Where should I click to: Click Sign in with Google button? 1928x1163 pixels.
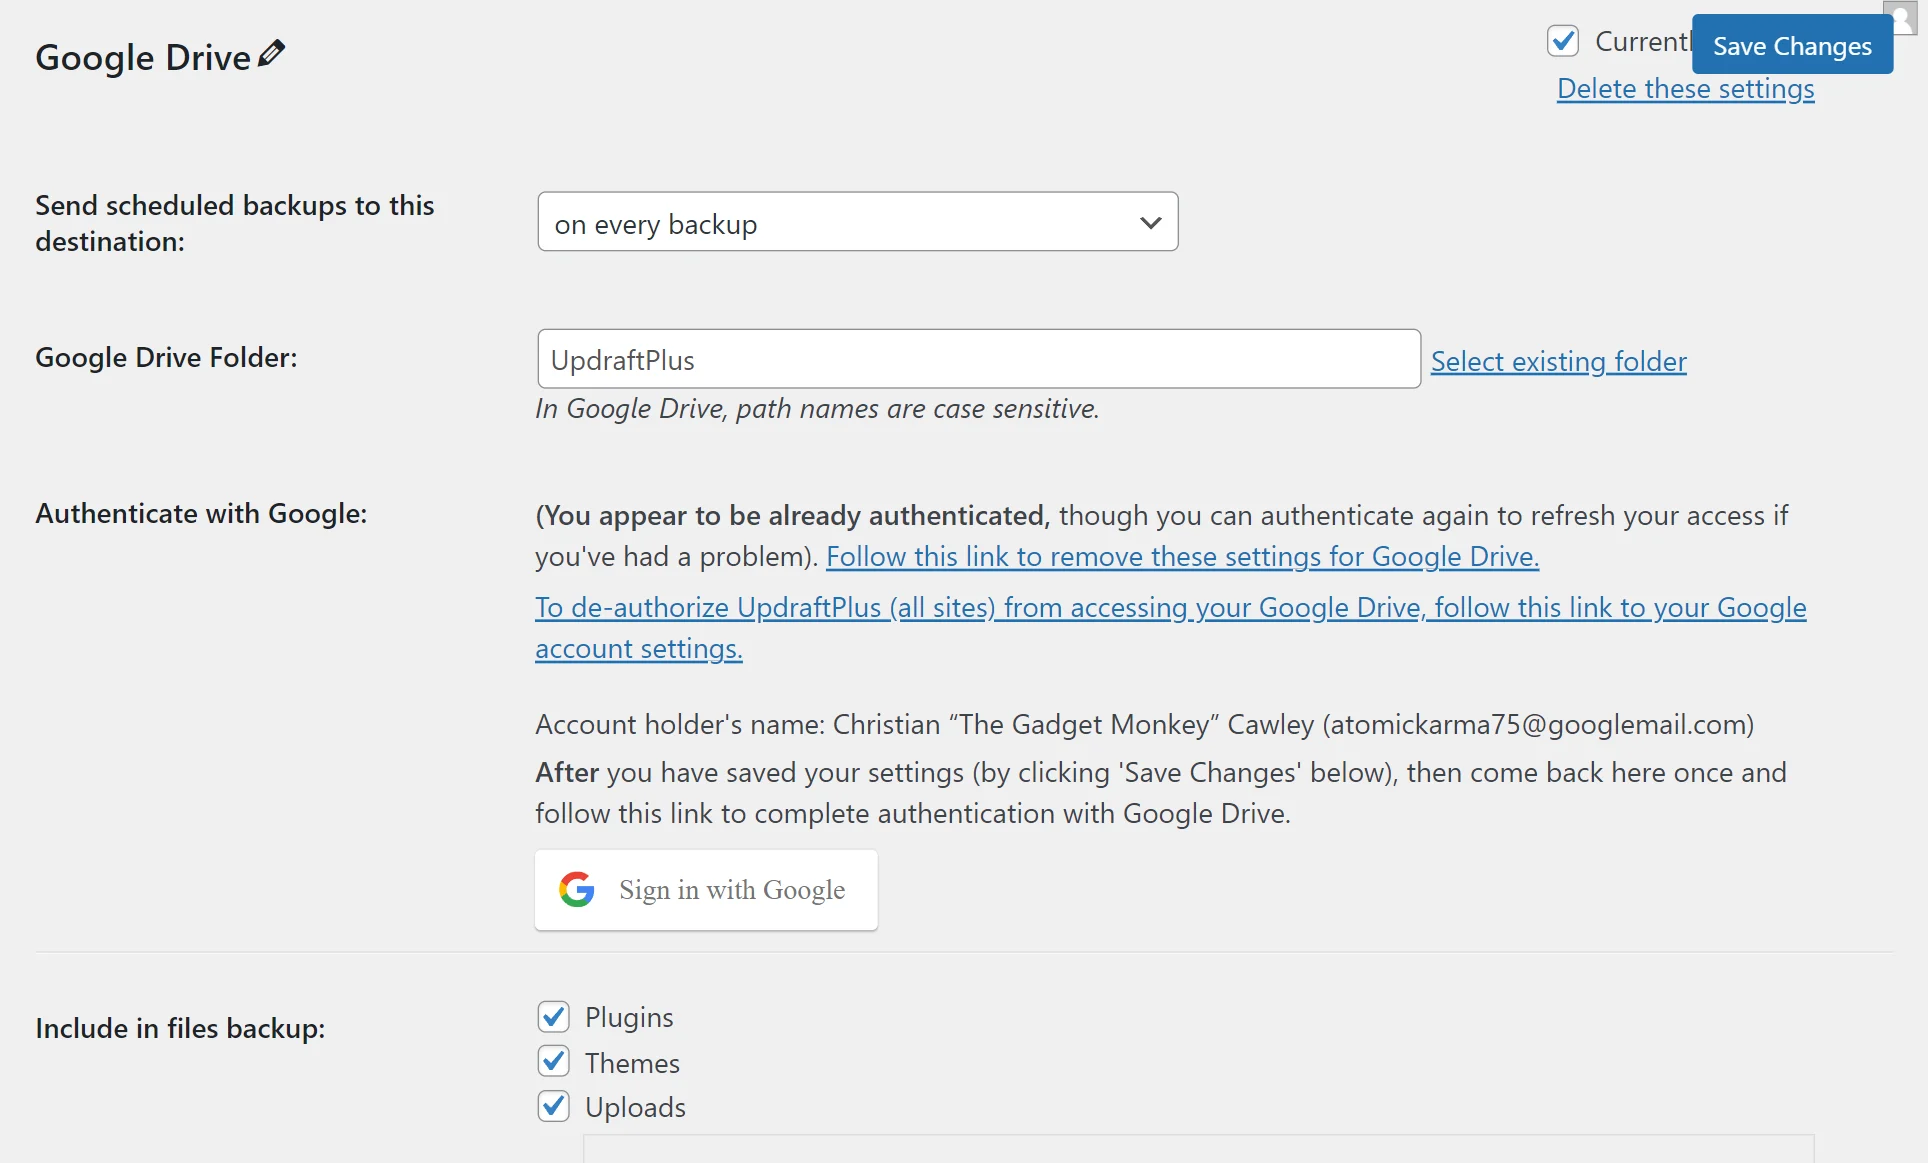[x=706, y=890]
